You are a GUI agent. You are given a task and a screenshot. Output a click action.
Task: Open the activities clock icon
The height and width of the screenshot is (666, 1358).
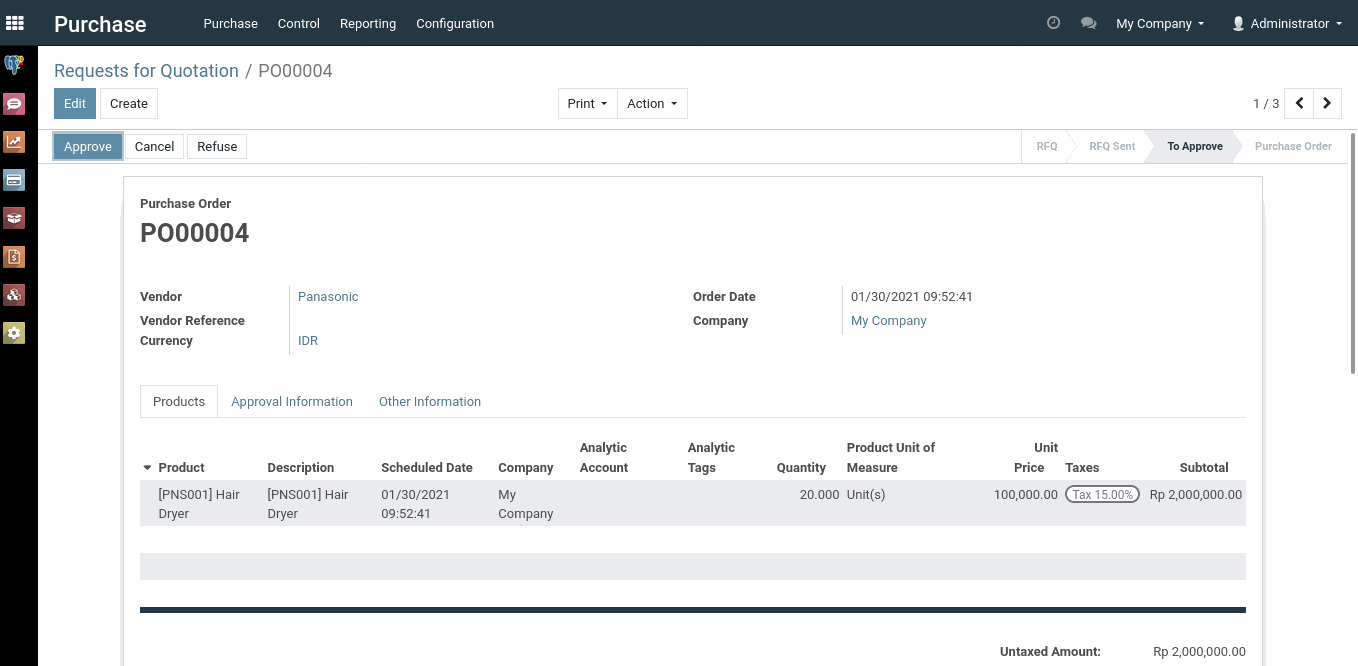(x=1053, y=23)
